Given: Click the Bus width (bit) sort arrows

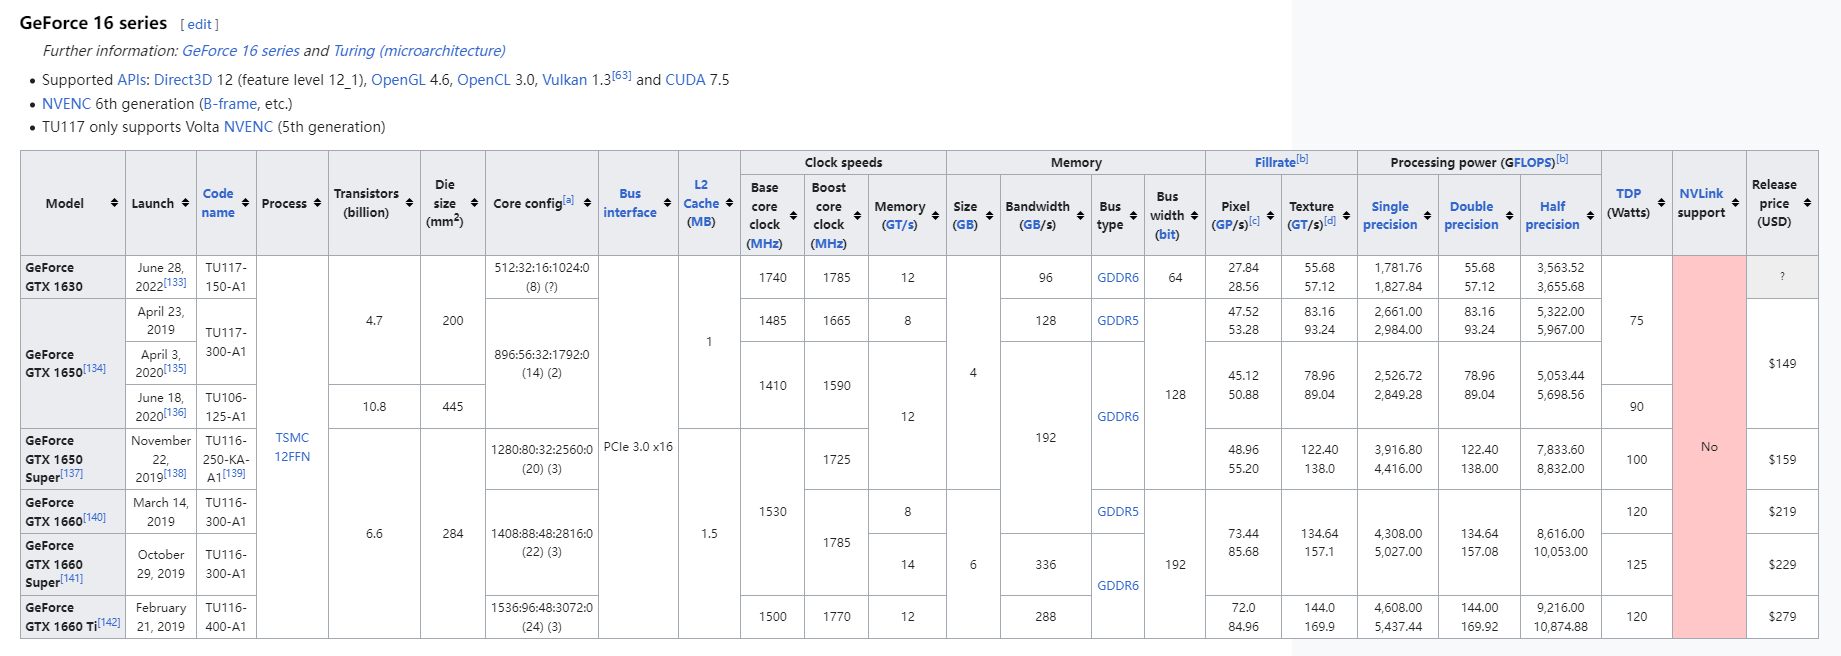Looking at the screenshot, I should pyautogui.click(x=1194, y=216).
